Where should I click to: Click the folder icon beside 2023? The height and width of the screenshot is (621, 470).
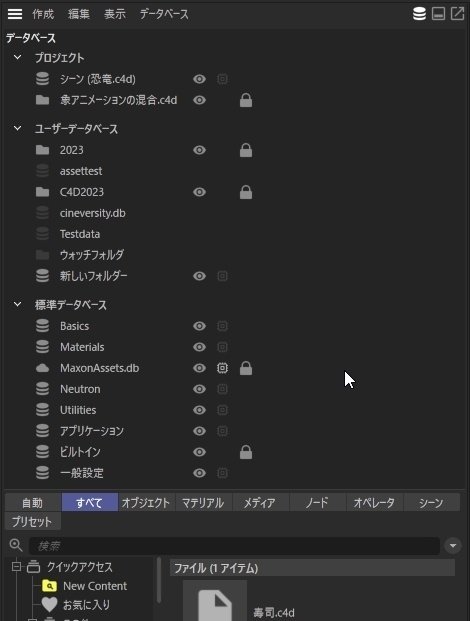42,150
